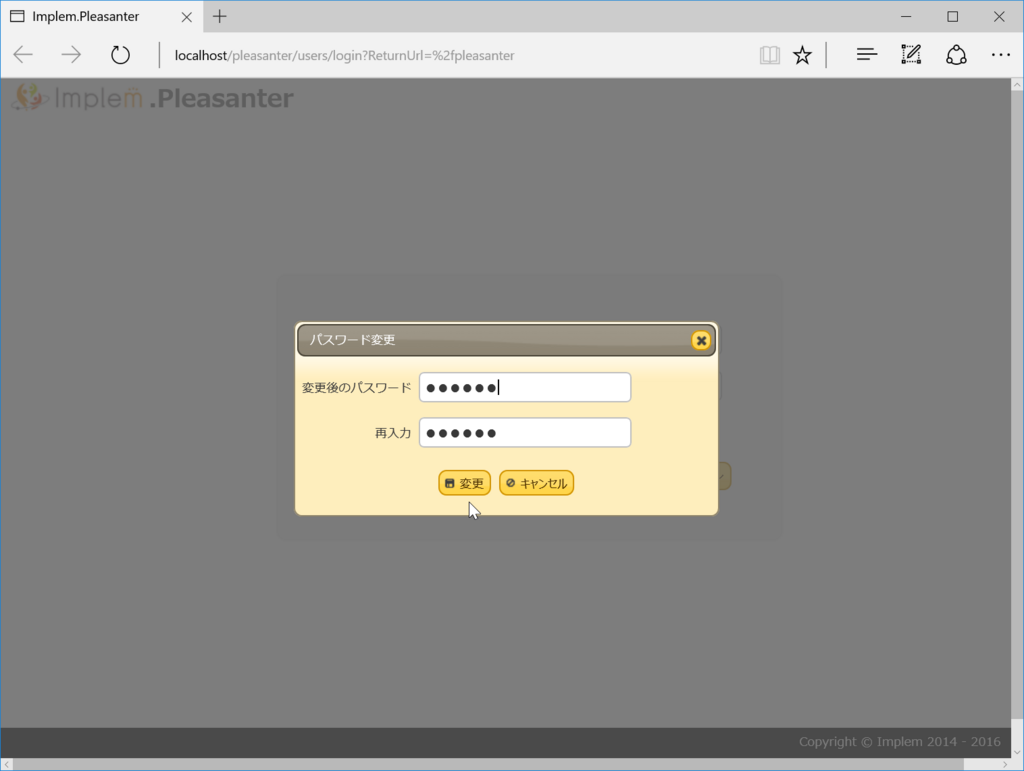Viewport: 1024px width, 771px height.
Task: Click the Implem.Pleasanter logo
Action: click(x=153, y=97)
